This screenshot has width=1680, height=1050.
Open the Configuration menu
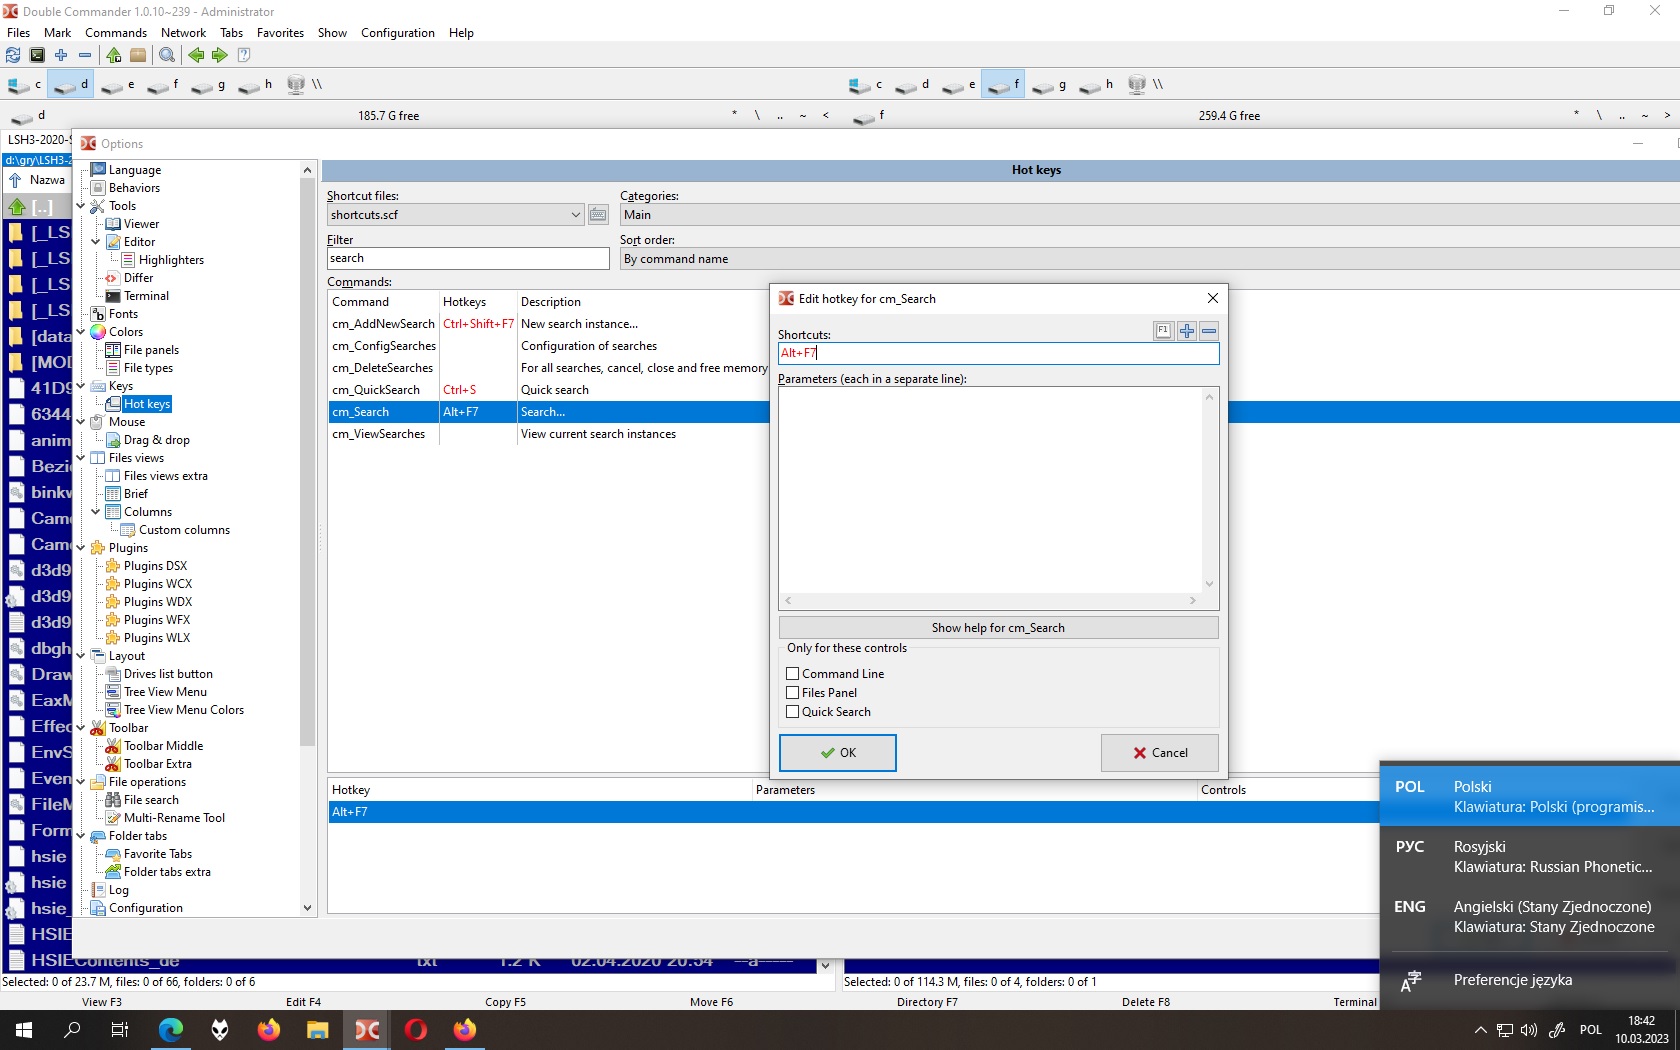click(397, 32)
